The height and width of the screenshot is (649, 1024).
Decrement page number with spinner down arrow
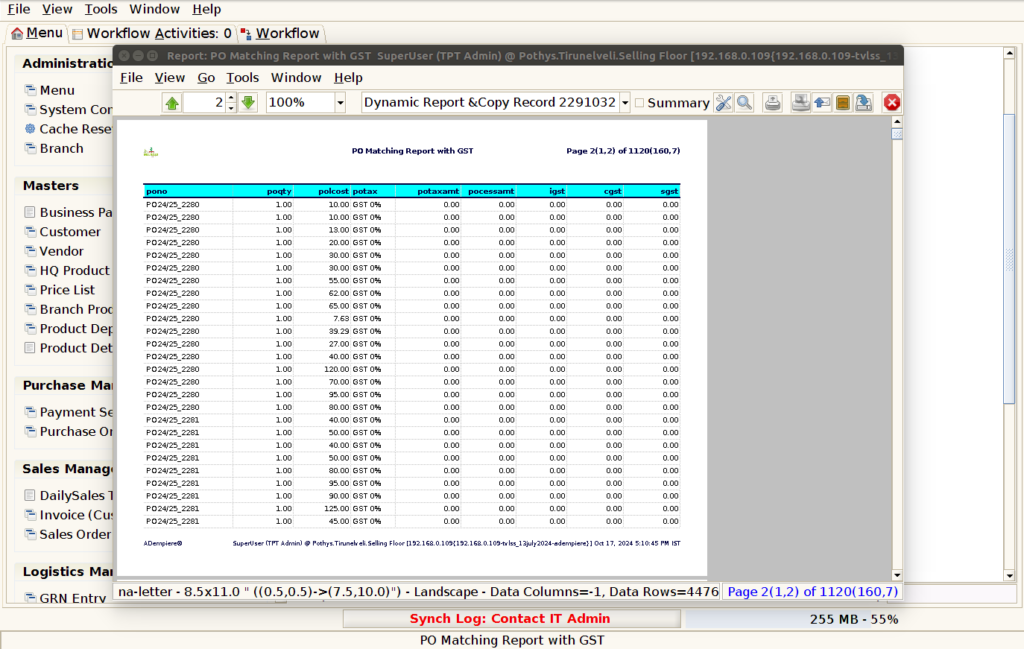[231, 108]
